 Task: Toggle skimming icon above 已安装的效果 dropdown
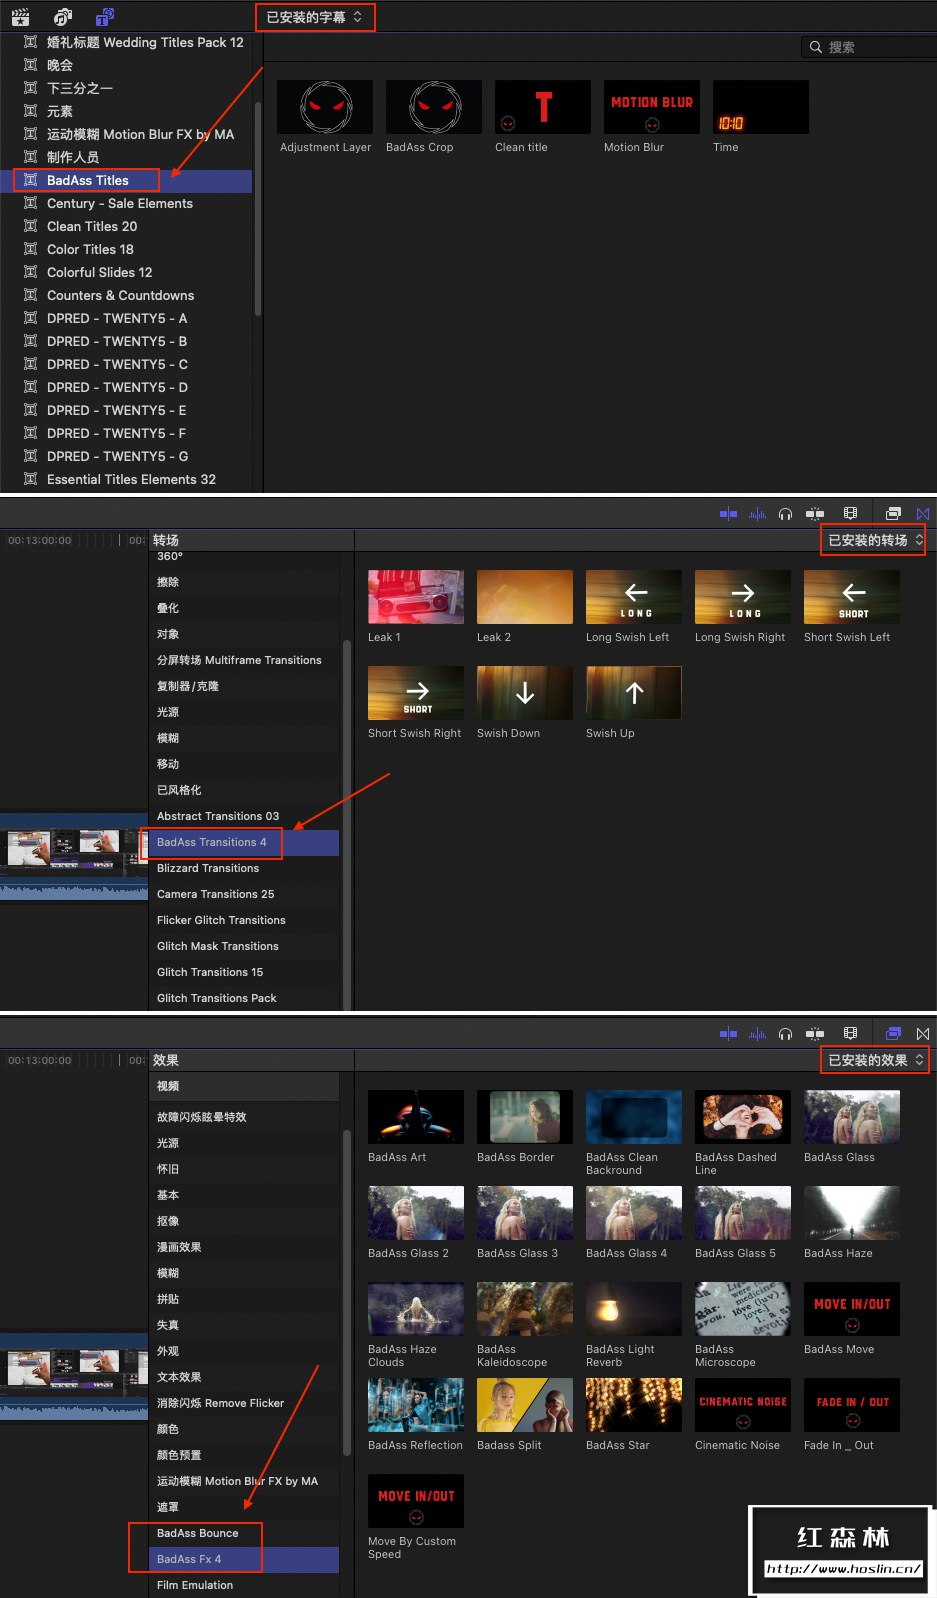pyautogui.click(x=728, y=1034)
